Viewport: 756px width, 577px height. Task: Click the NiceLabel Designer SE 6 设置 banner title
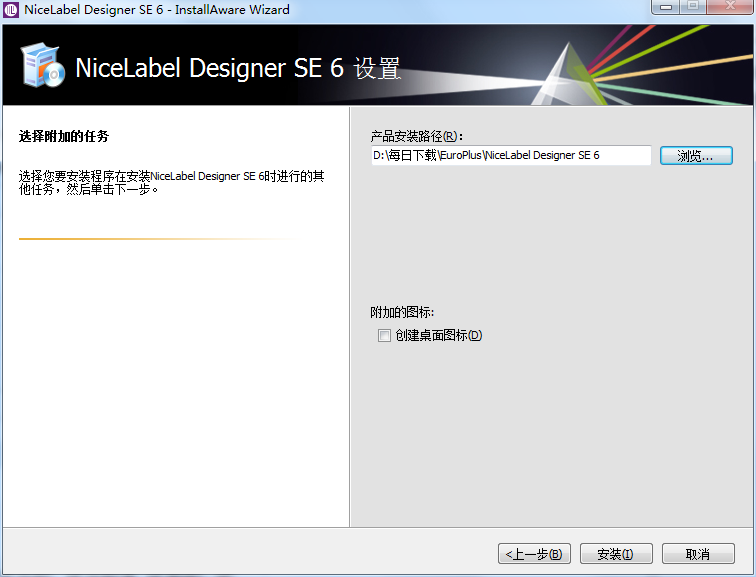tap(238, 68)
